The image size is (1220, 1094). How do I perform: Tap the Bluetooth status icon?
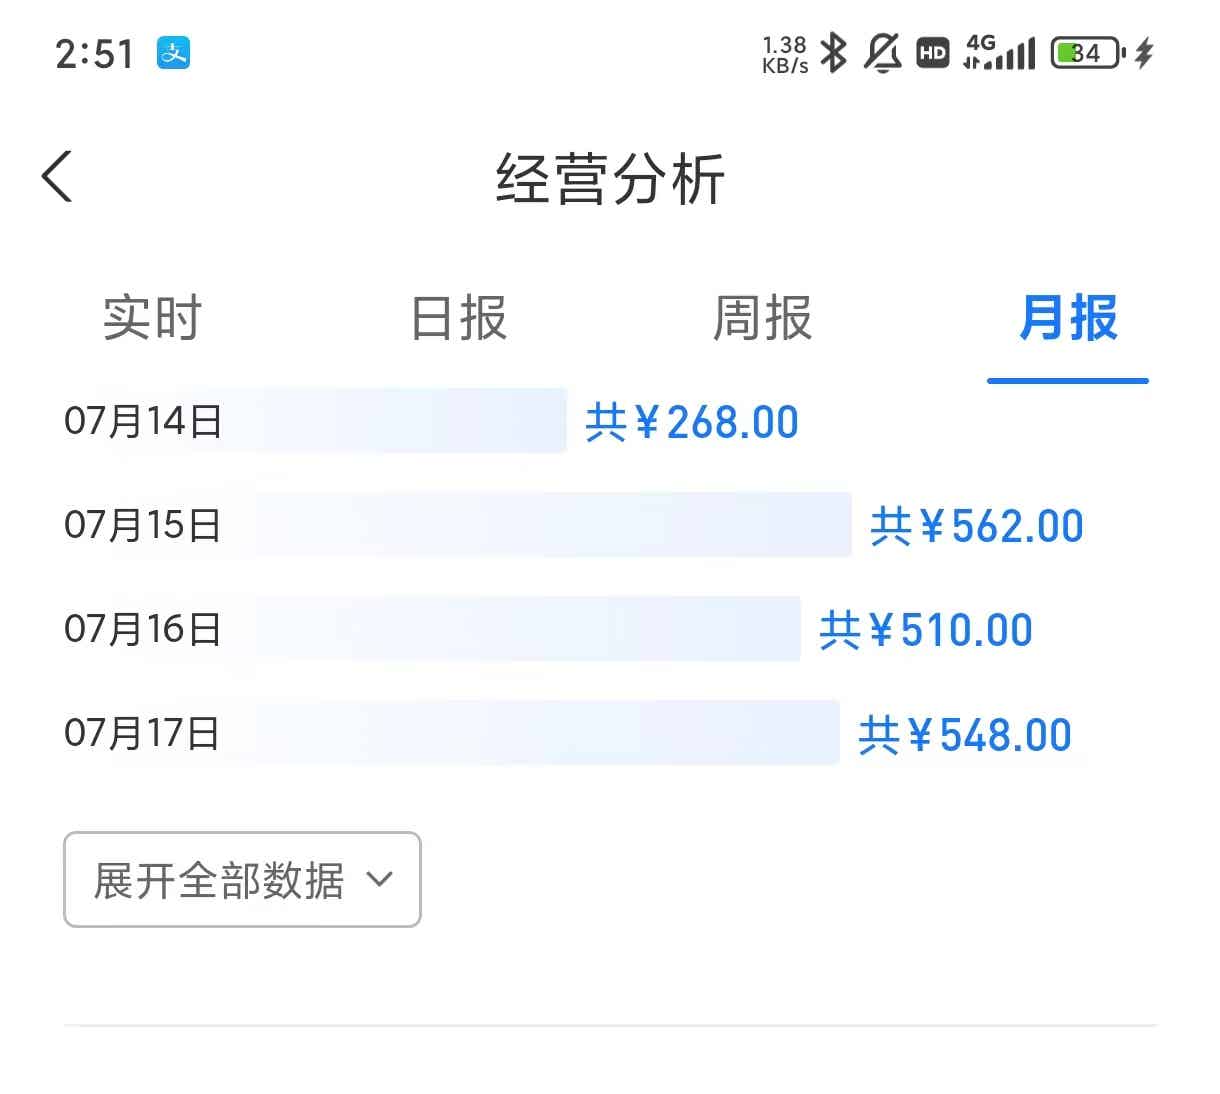[x=833, y=53]
